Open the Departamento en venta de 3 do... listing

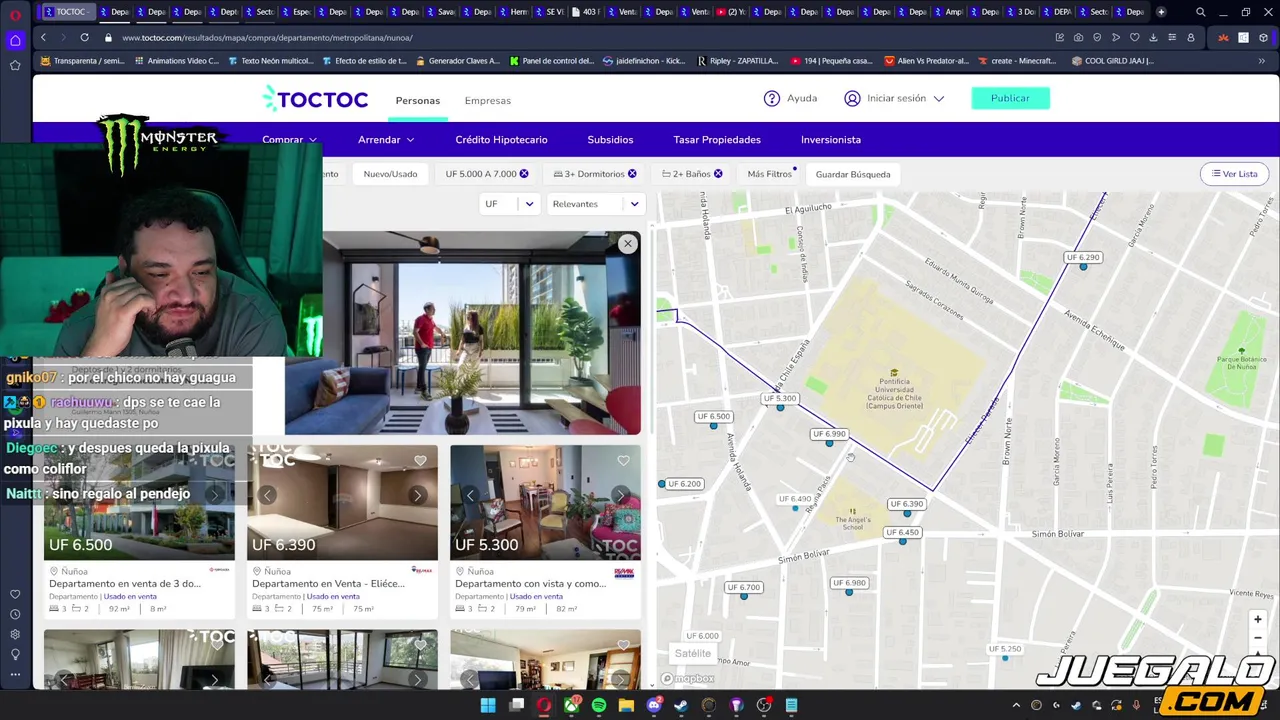tap(125, 583)
